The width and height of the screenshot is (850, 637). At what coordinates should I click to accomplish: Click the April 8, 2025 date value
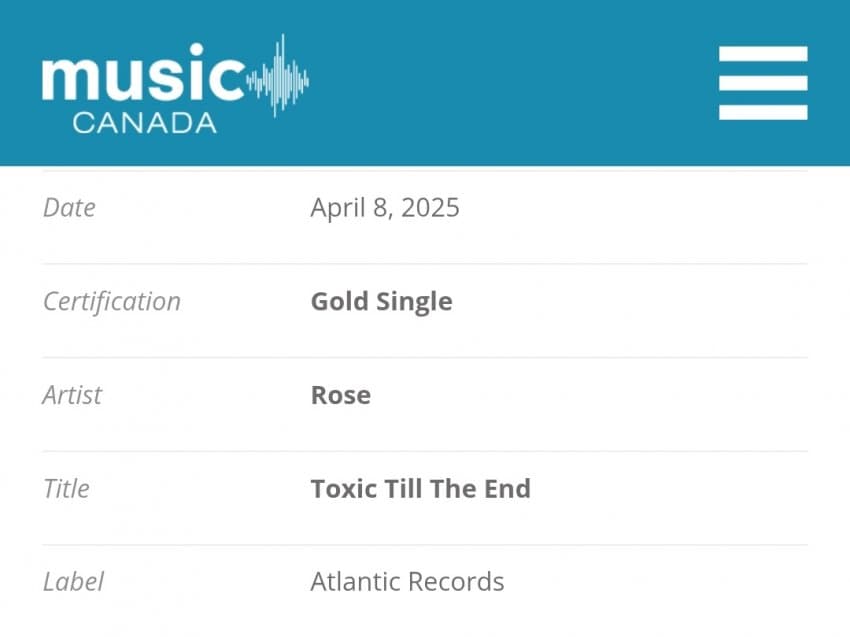pyautogui.click(x=385, y=208)
